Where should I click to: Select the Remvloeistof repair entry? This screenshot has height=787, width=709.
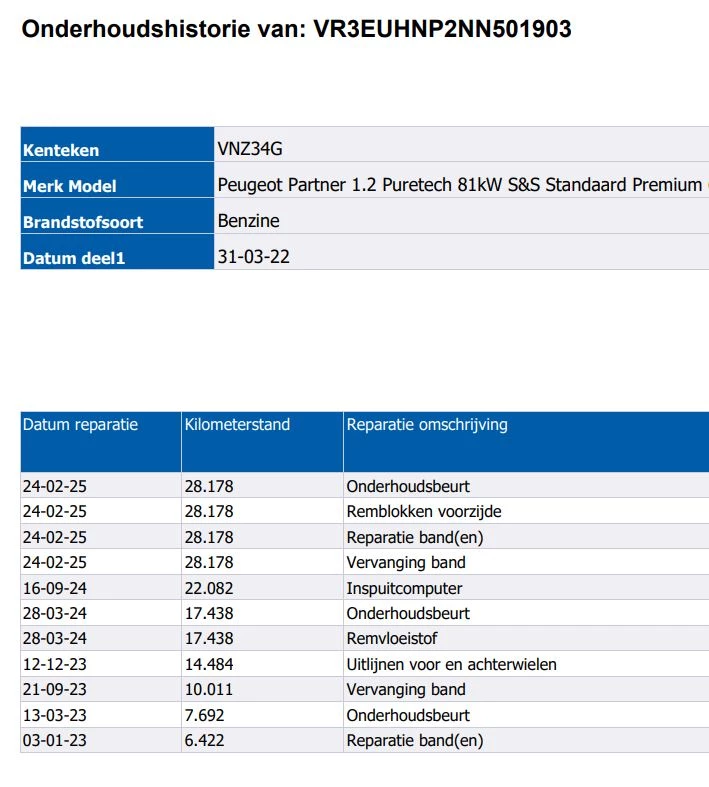(x=392, y=639)
